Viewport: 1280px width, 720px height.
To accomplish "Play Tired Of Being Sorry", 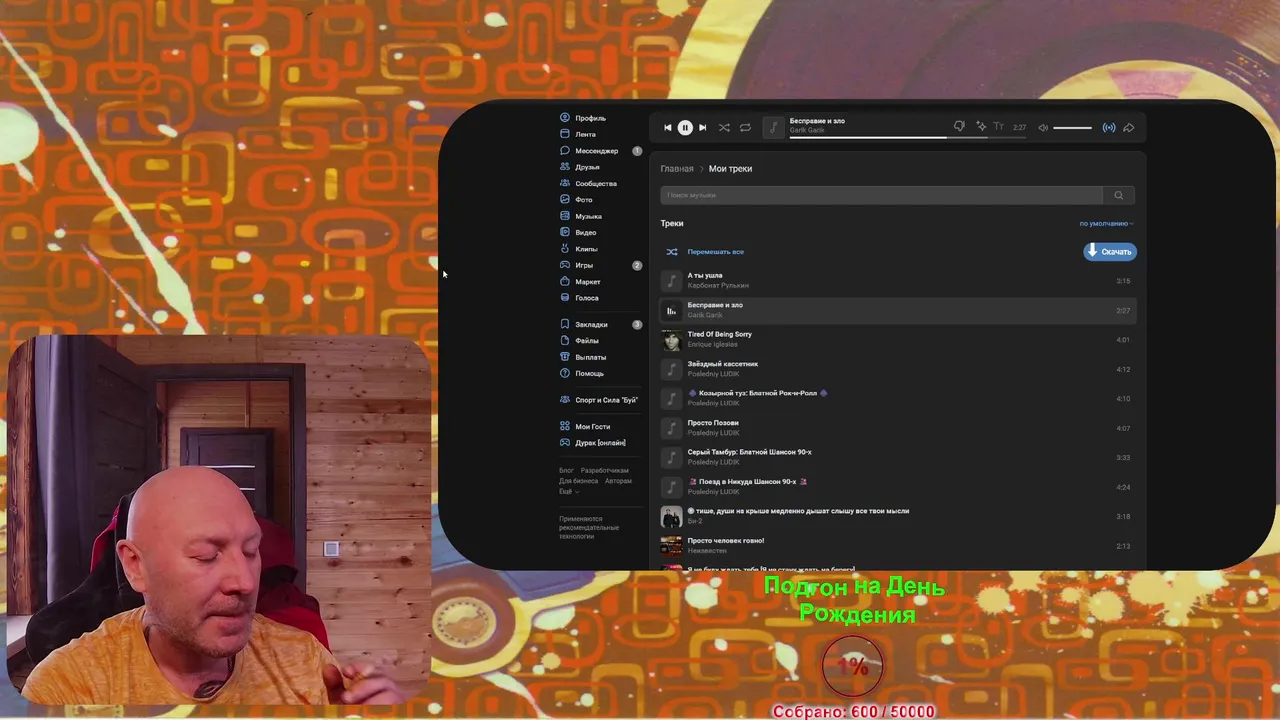I will click(x=898, y=340).
